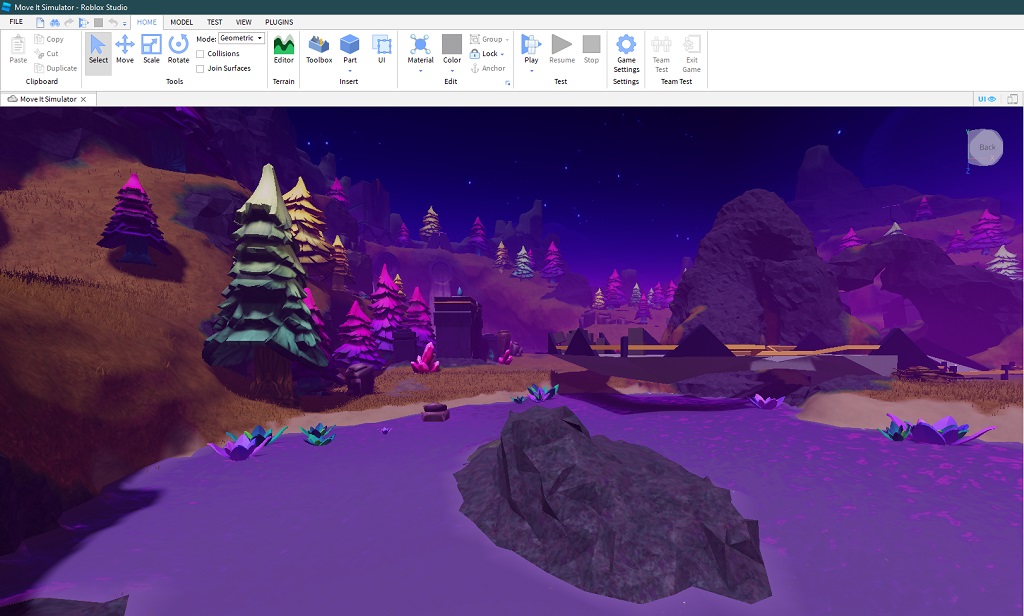Viewport: 1024px width, 616px height.
Task: Click Copy in the Clipboard group
Action: [x=49, y=39]
